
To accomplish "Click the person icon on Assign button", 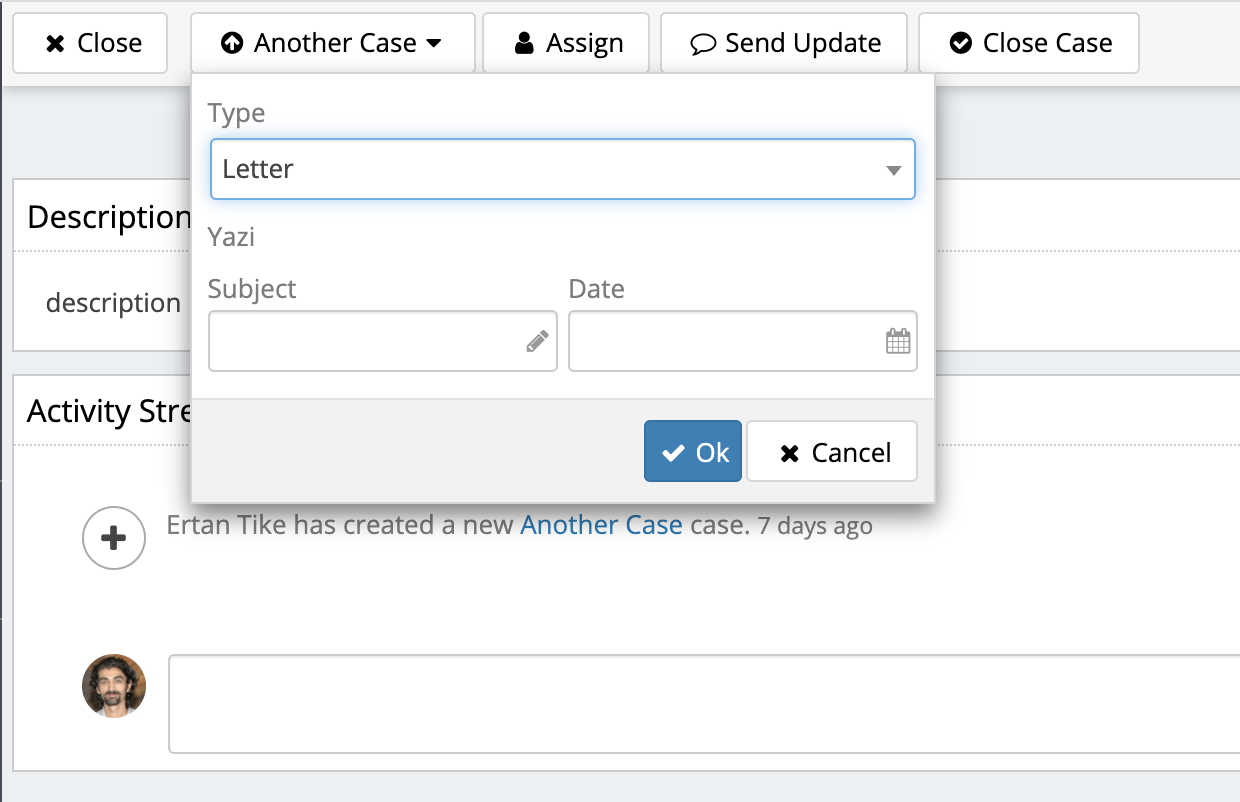I will [x=524, y=43].
